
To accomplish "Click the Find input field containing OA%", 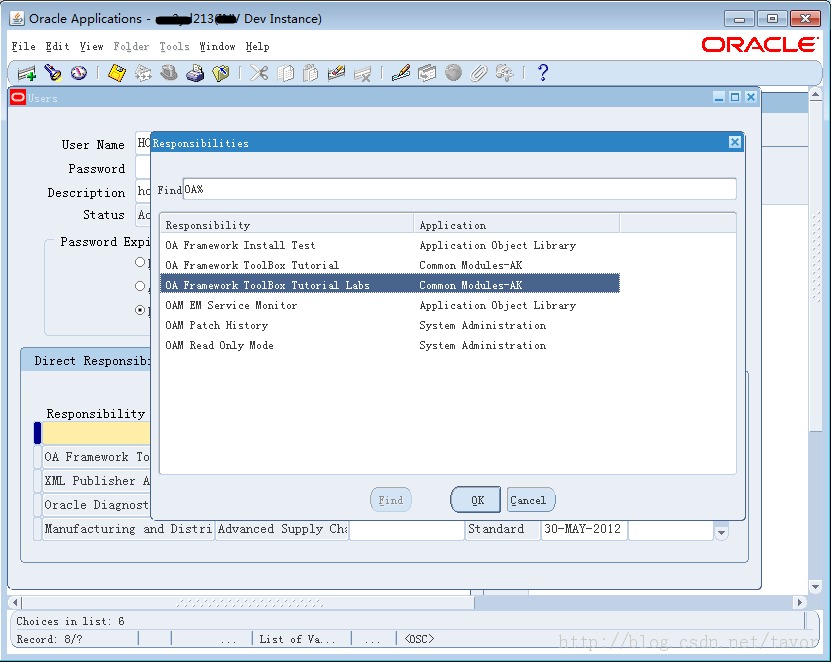I will point(459,189).
